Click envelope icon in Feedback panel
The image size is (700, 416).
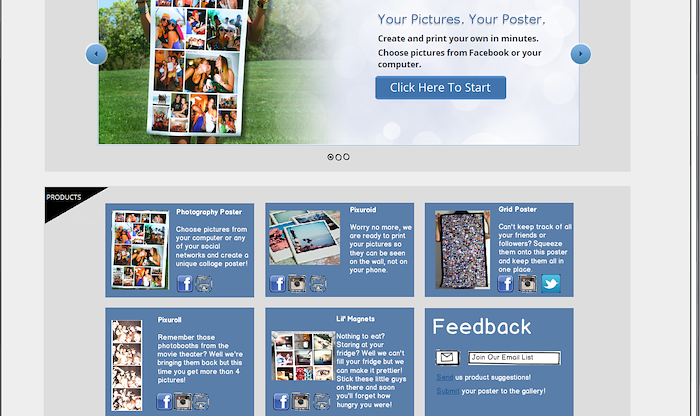point(447,358)
